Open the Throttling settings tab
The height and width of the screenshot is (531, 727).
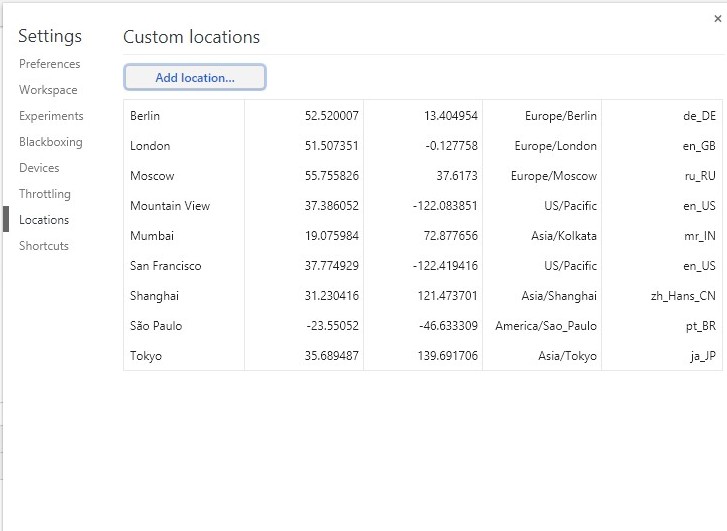(45, 194)
